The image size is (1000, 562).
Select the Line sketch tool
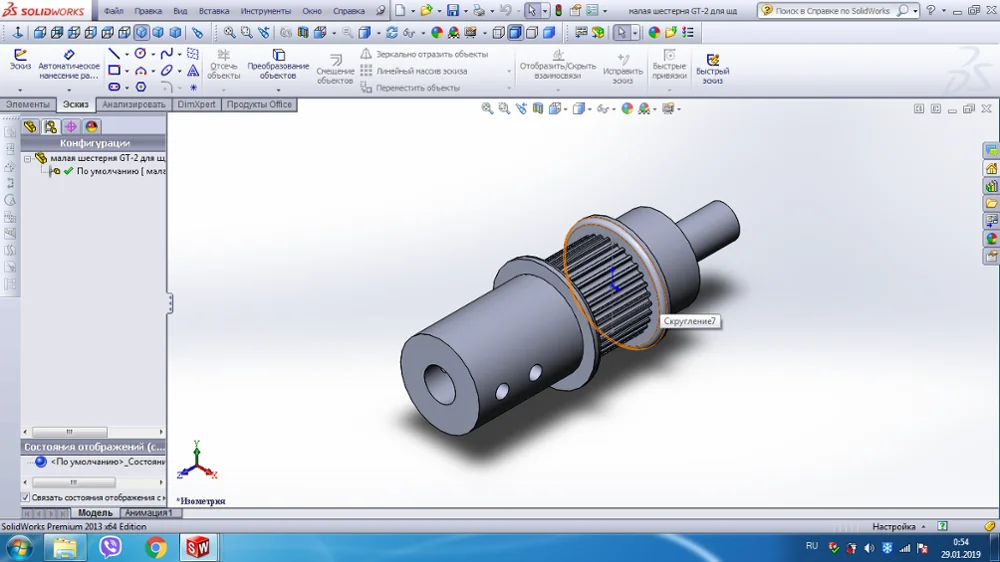coord(114,54)
